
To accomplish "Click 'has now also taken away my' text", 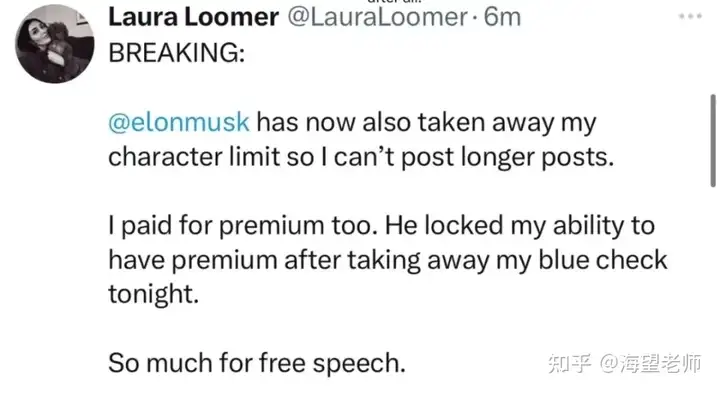I will coord(426,123).
